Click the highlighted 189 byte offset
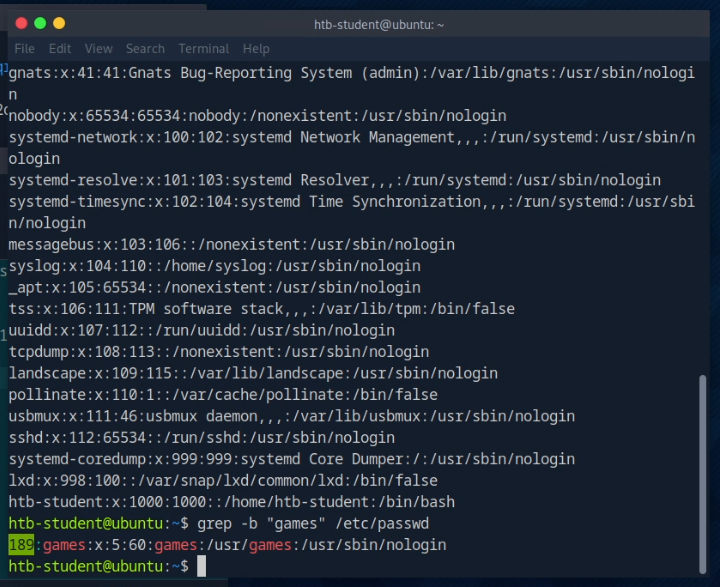Viewport: 720px width, 587px height. click(21, 545)
